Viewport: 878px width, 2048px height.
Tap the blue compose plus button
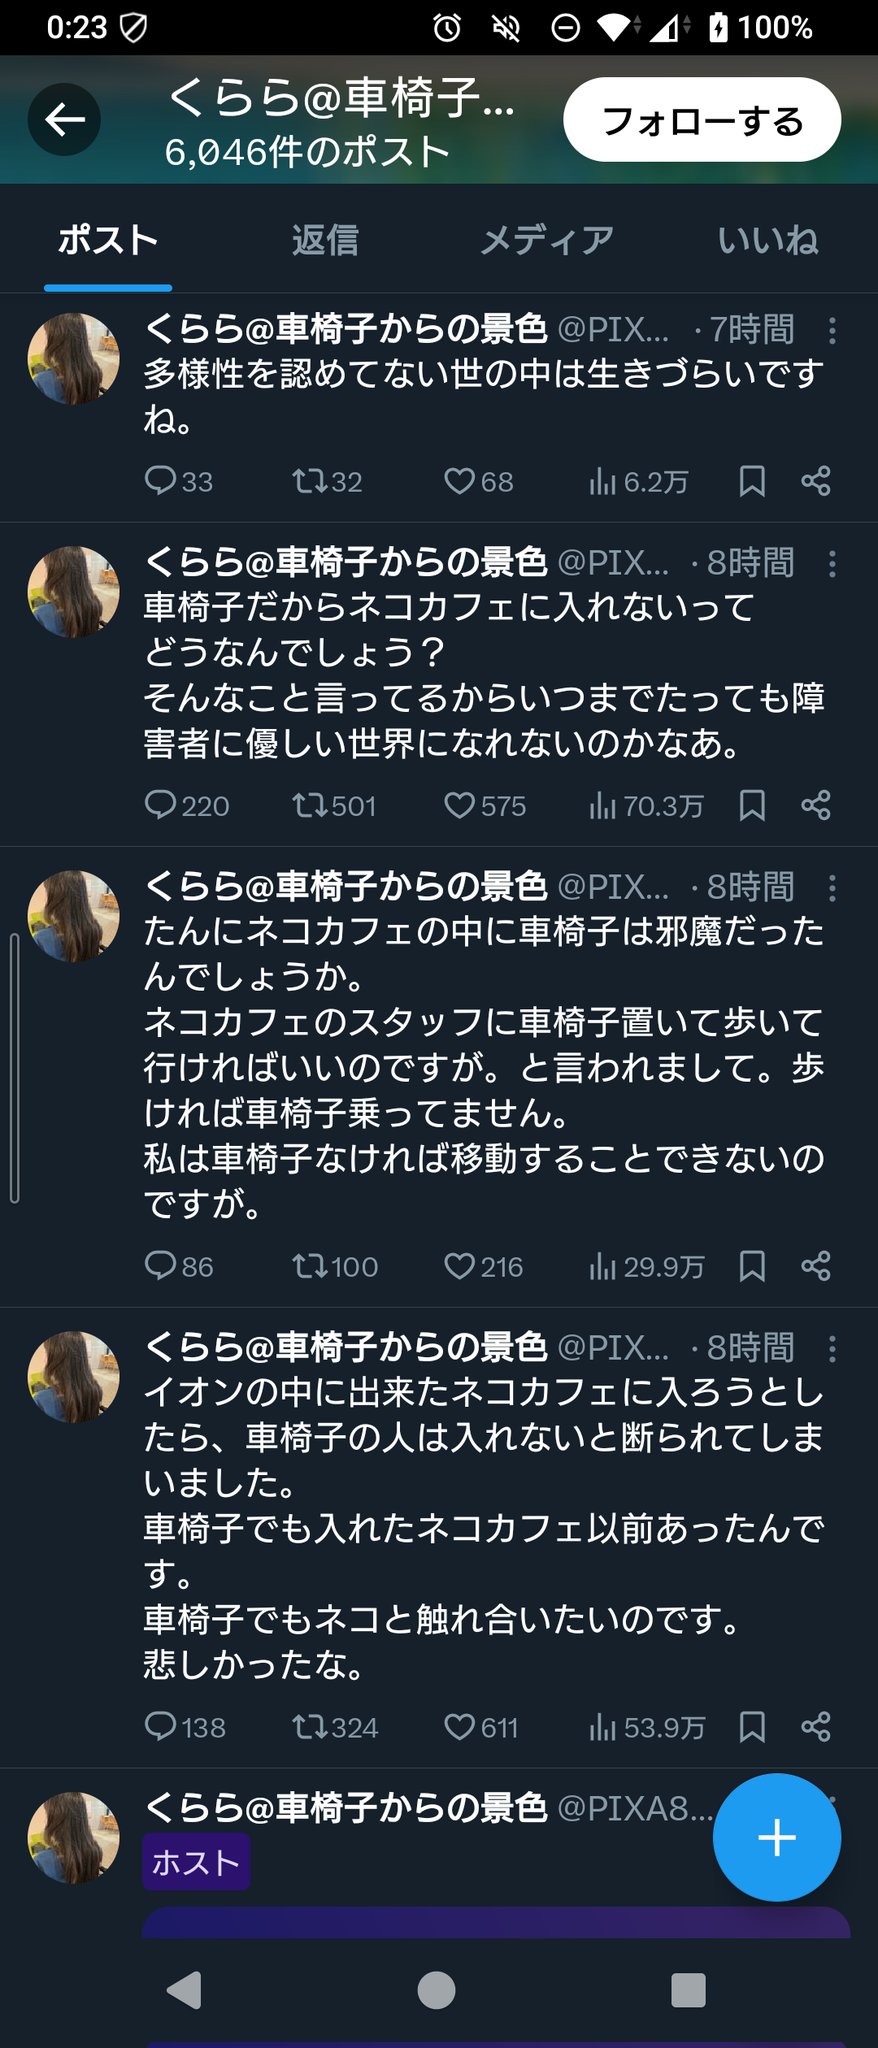[776, 1837]
